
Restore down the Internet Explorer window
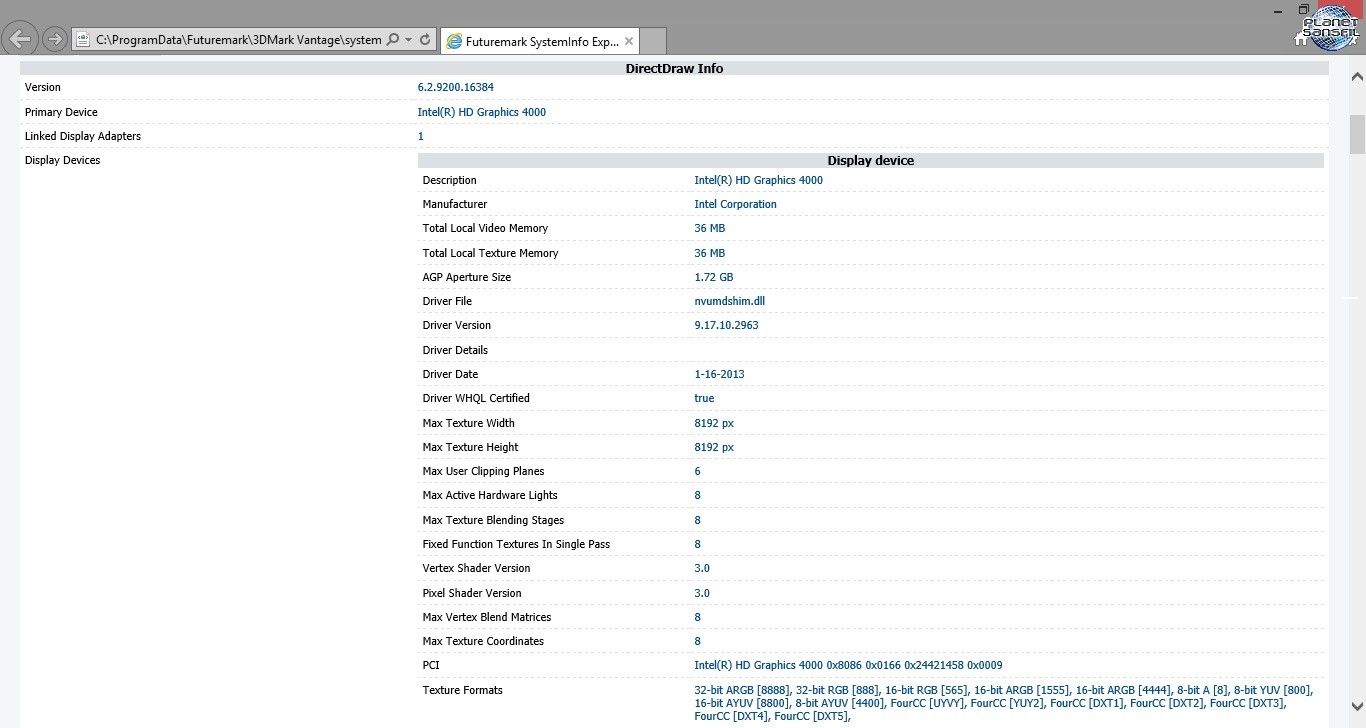click(1305, 7)
